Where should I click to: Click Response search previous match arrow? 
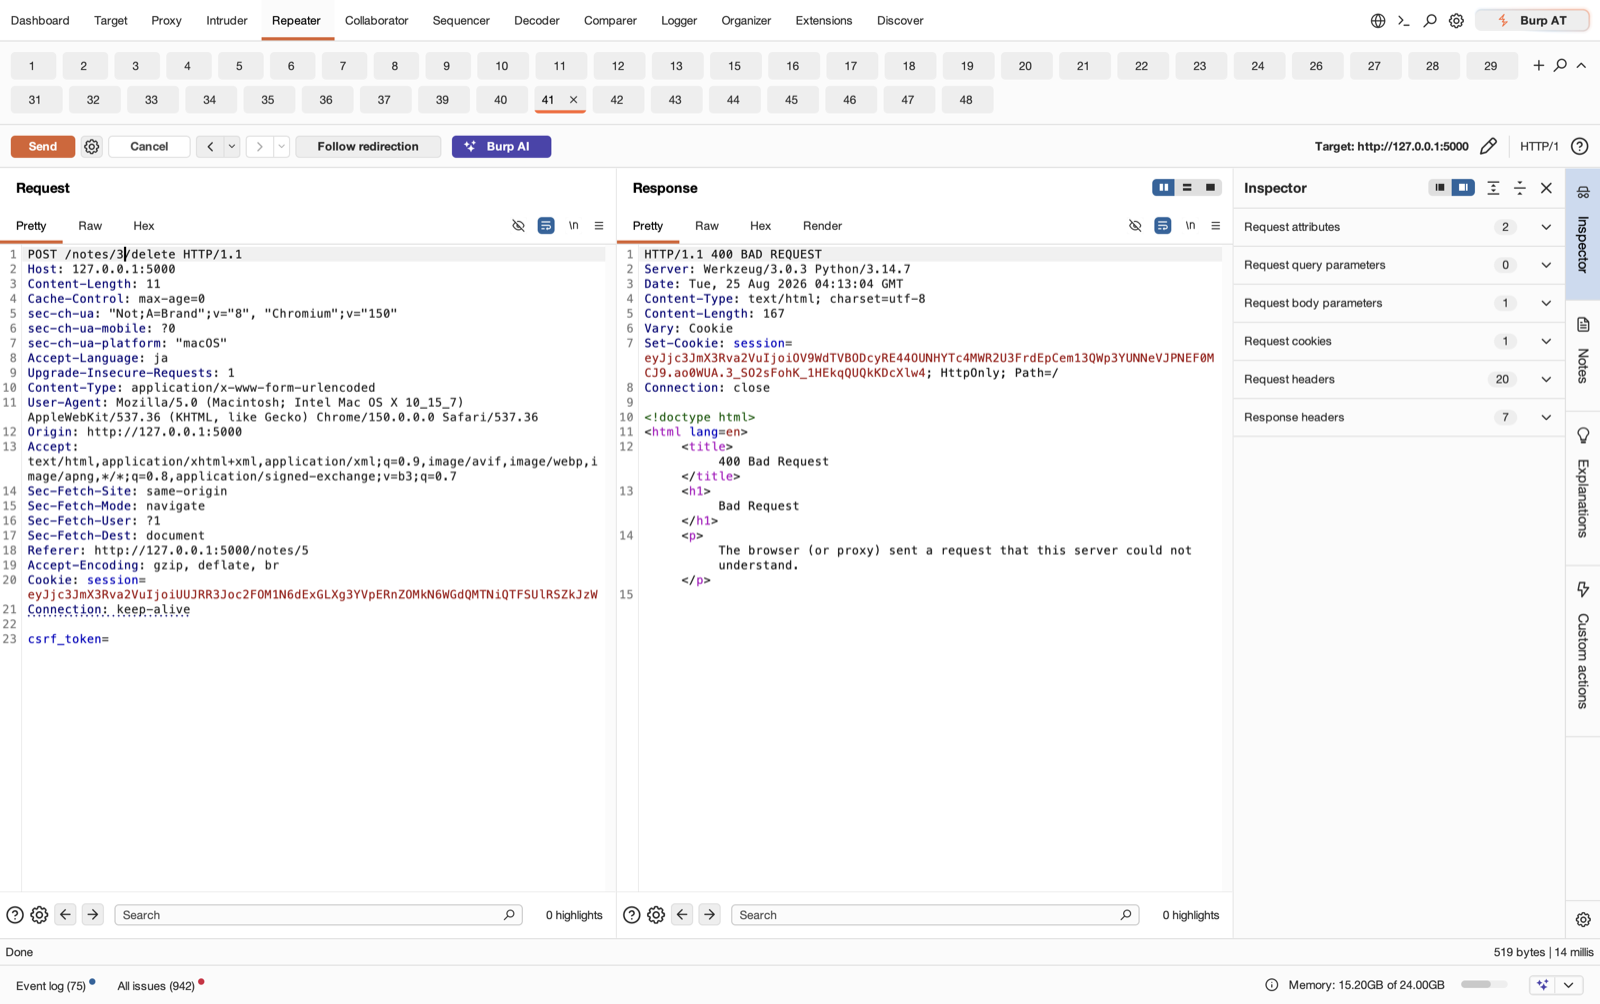pyautogui.click(x=682, y=915)
